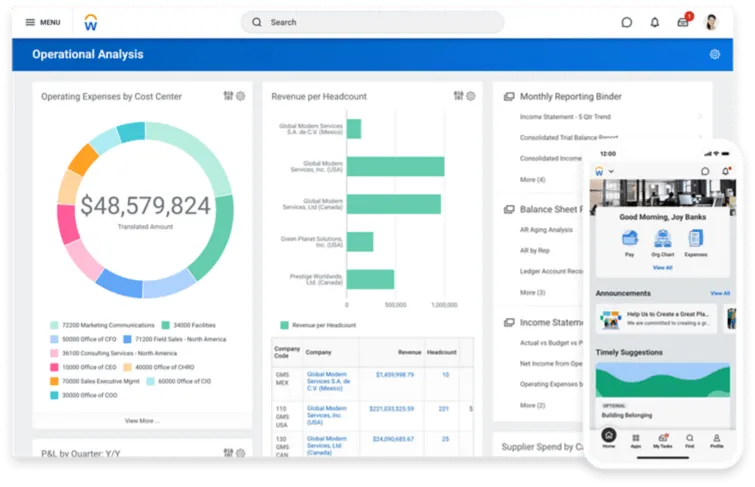Toggle 50000 Office of CFO legend swatch
The height and width of the screenshot is (487, 755).
point(54,339)
